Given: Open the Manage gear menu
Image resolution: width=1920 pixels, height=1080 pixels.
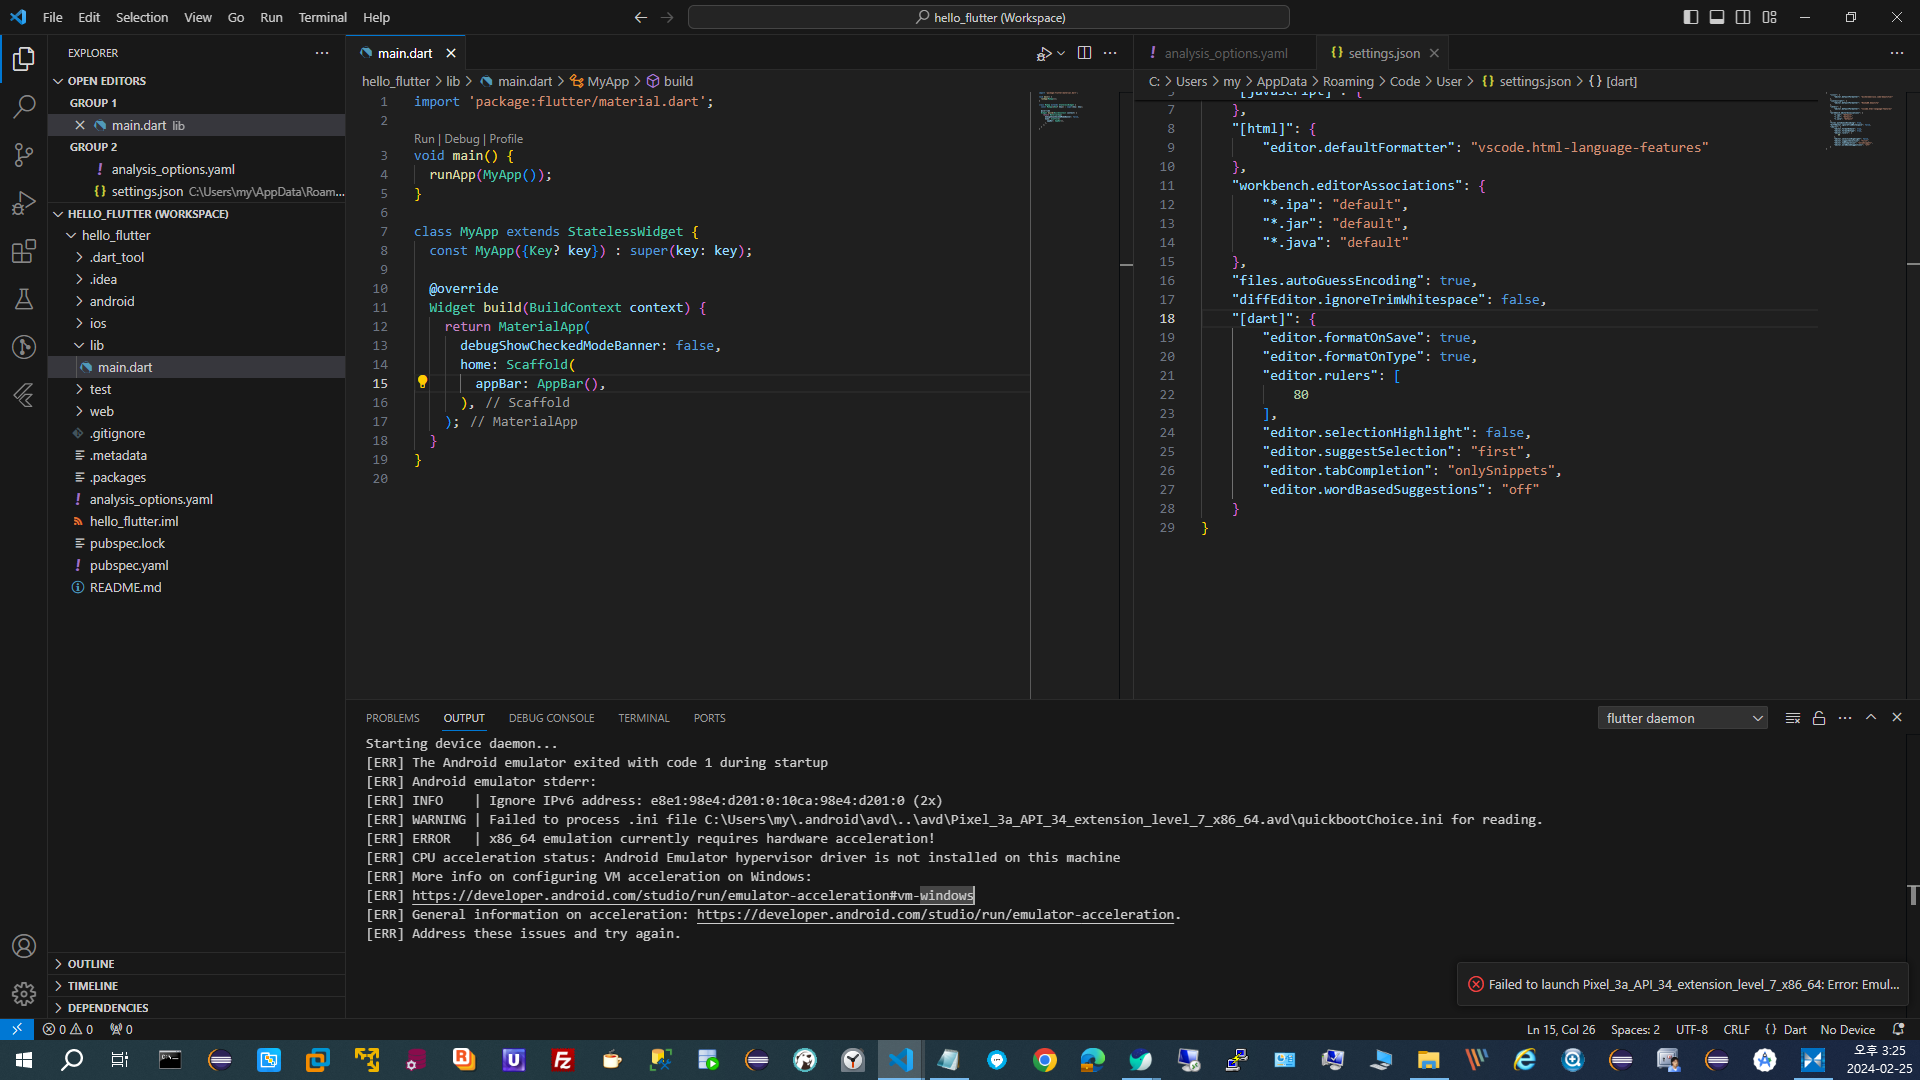Looking at the screenshot, I should pos(24,994).
